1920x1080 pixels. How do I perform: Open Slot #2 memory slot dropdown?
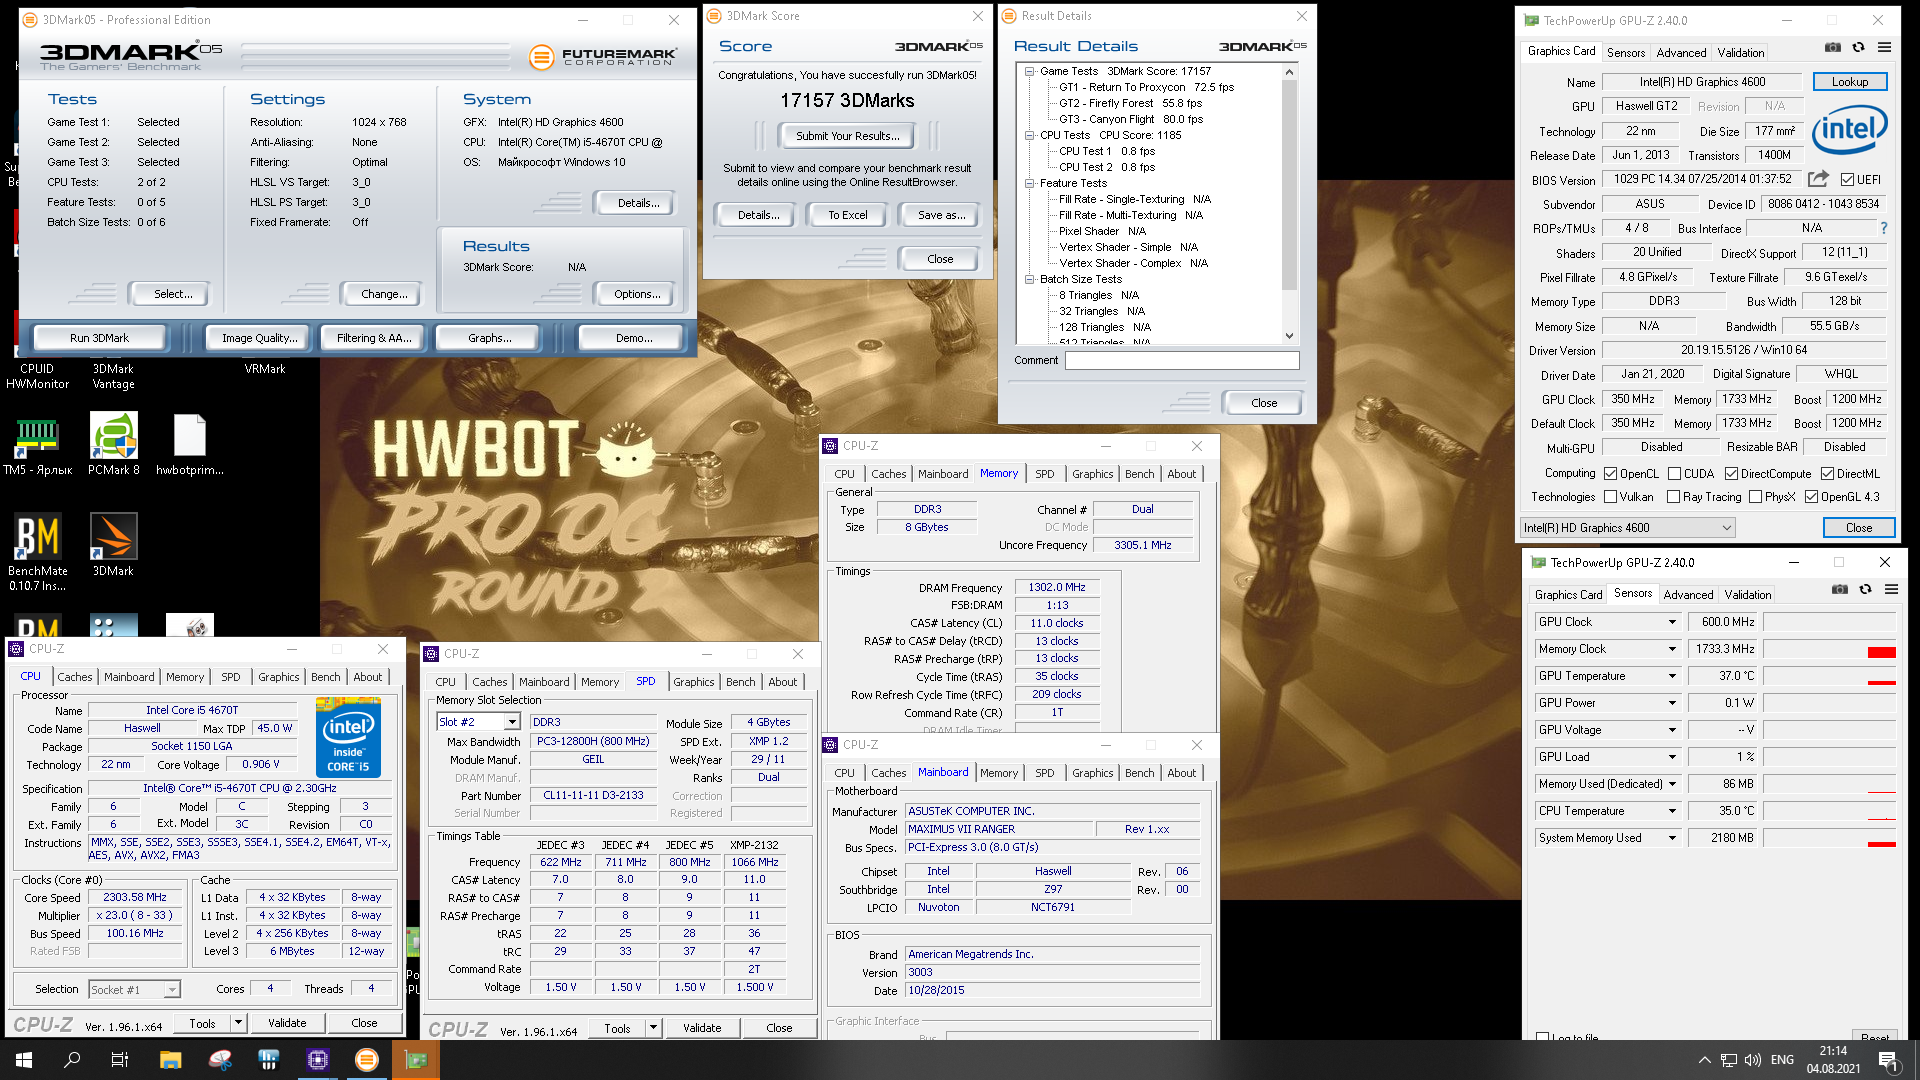pos(479,722)
